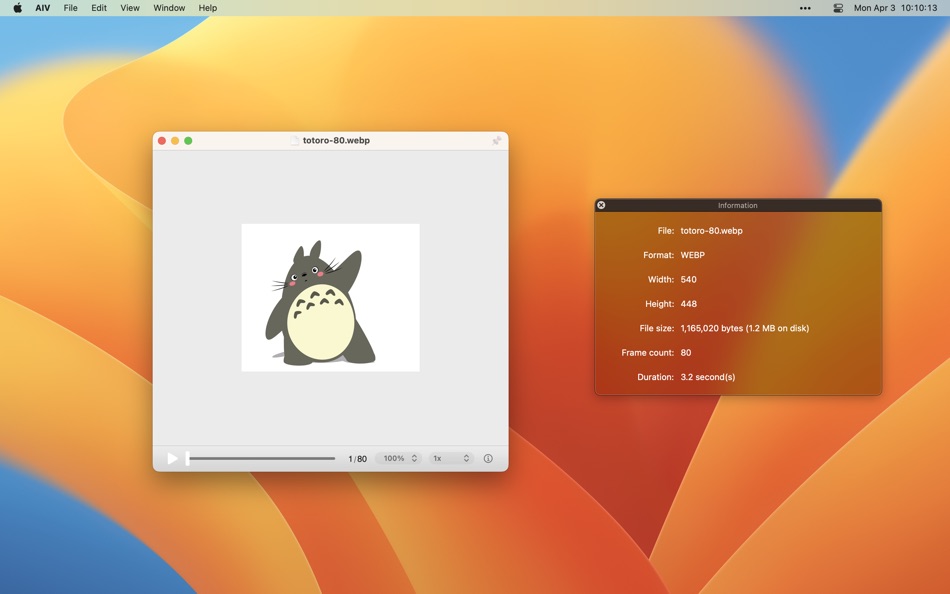Click the file name value totoro-80.webp in Information
The width and height of the screenshot is (950, 594).
711,231
